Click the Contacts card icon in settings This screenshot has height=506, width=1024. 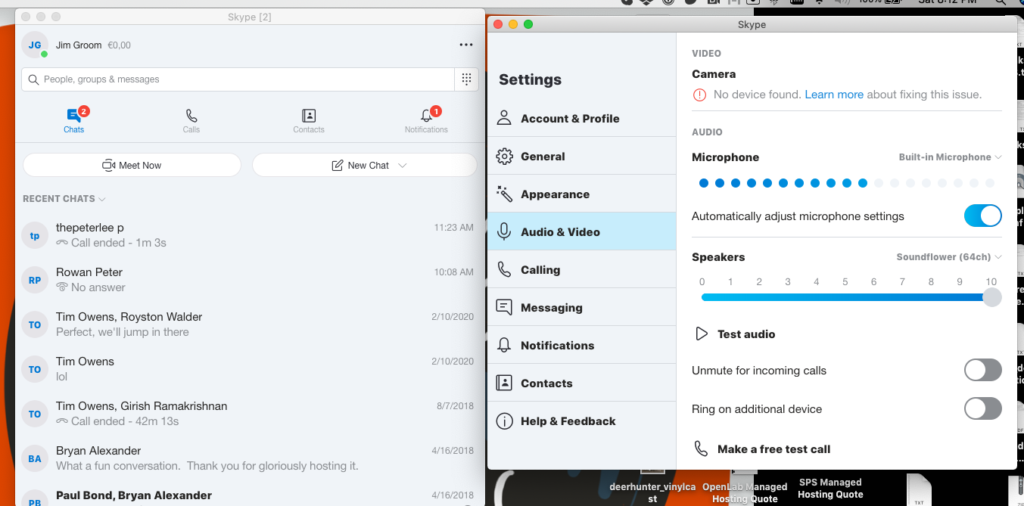pos(504,383)
